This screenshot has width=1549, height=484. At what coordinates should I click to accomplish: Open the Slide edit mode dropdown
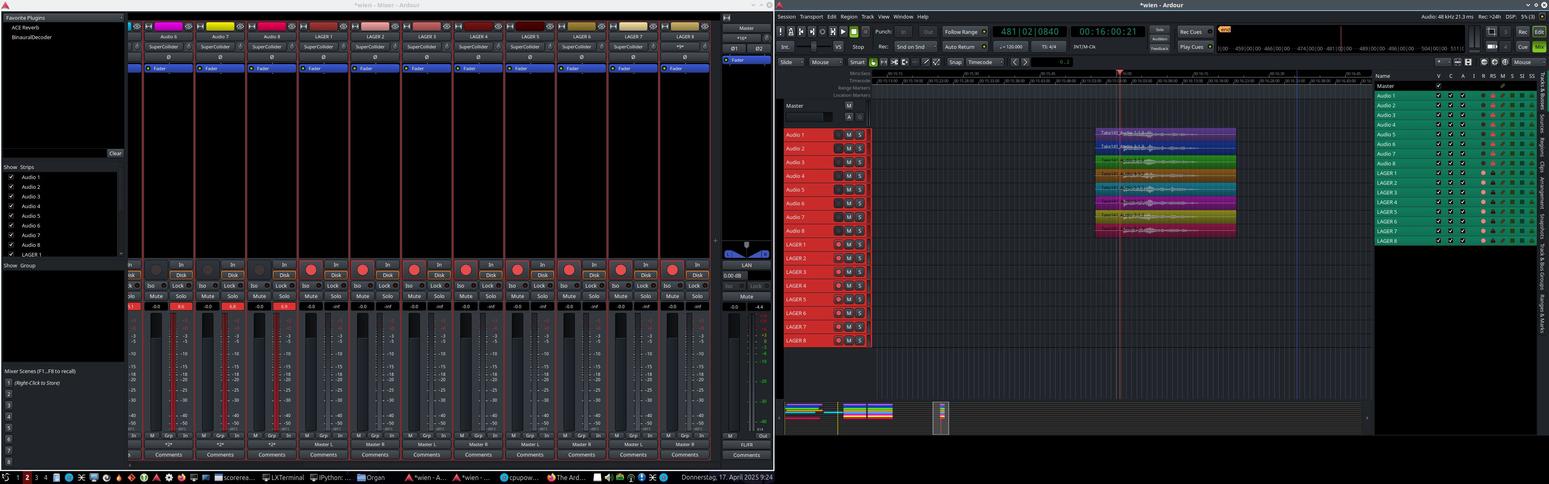tap(791, 62)
